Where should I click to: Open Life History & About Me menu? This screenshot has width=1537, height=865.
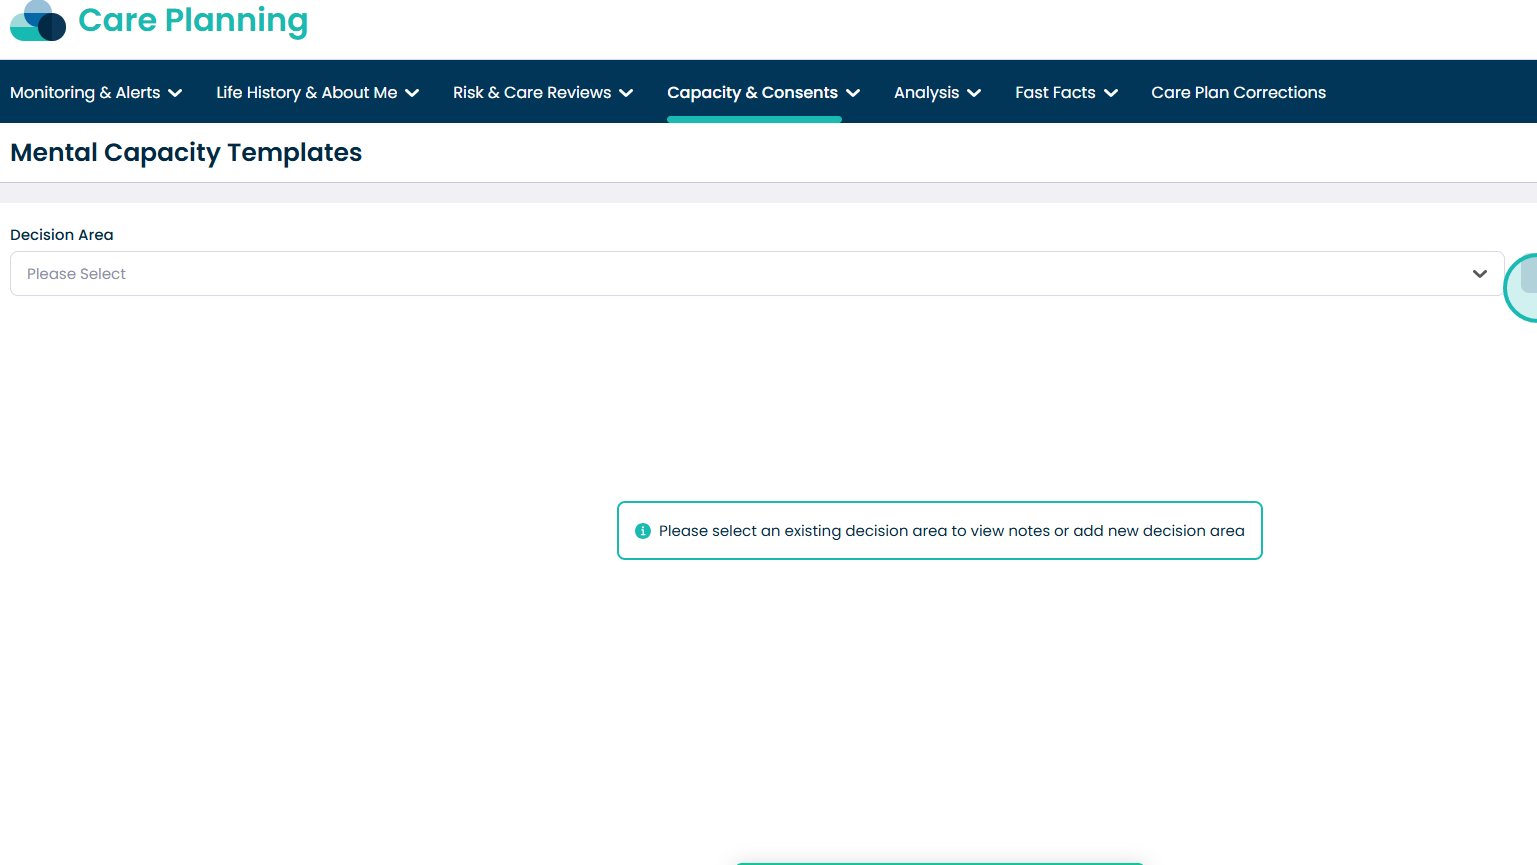point(306,92)
